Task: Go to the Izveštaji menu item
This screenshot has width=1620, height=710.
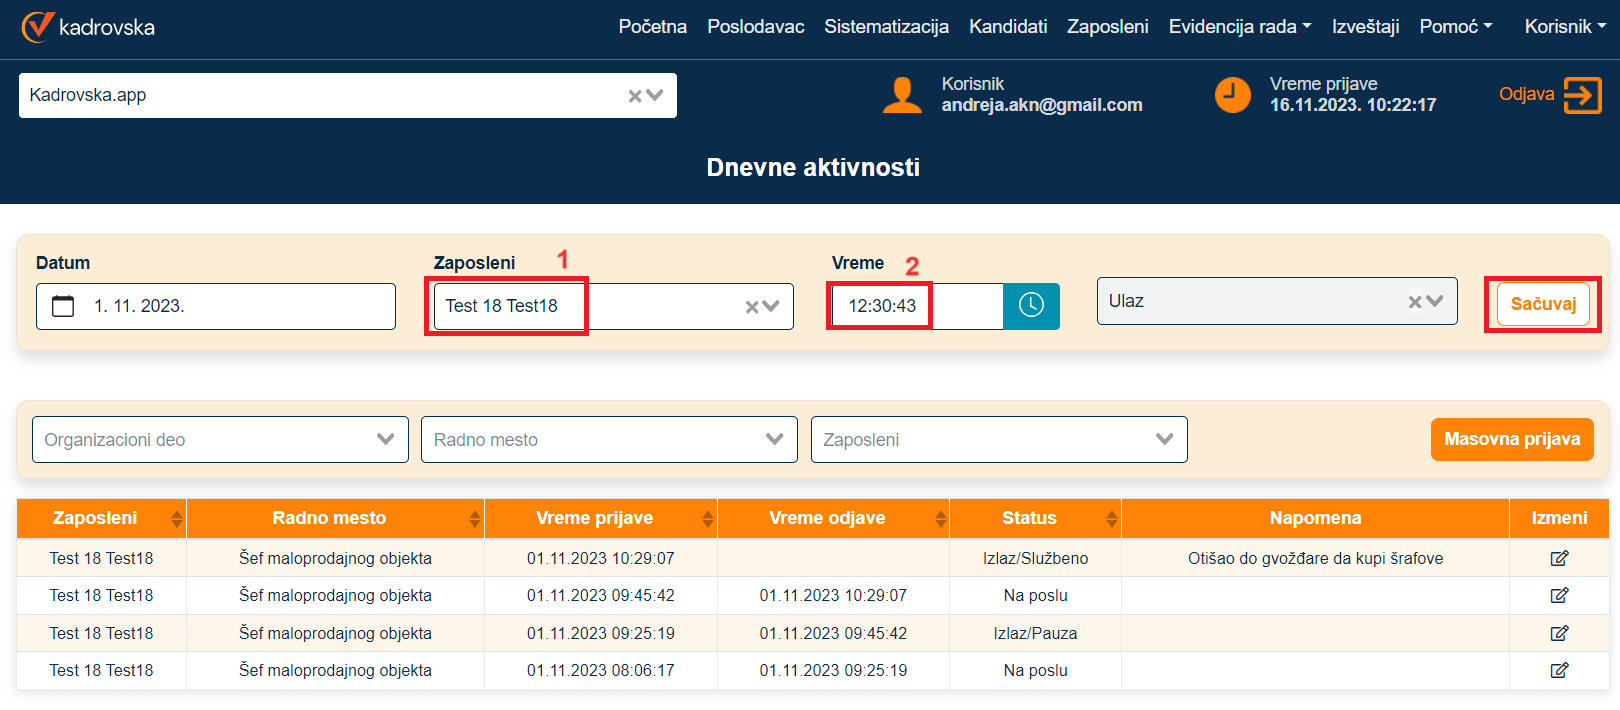Action: [x=1365, y=27]
